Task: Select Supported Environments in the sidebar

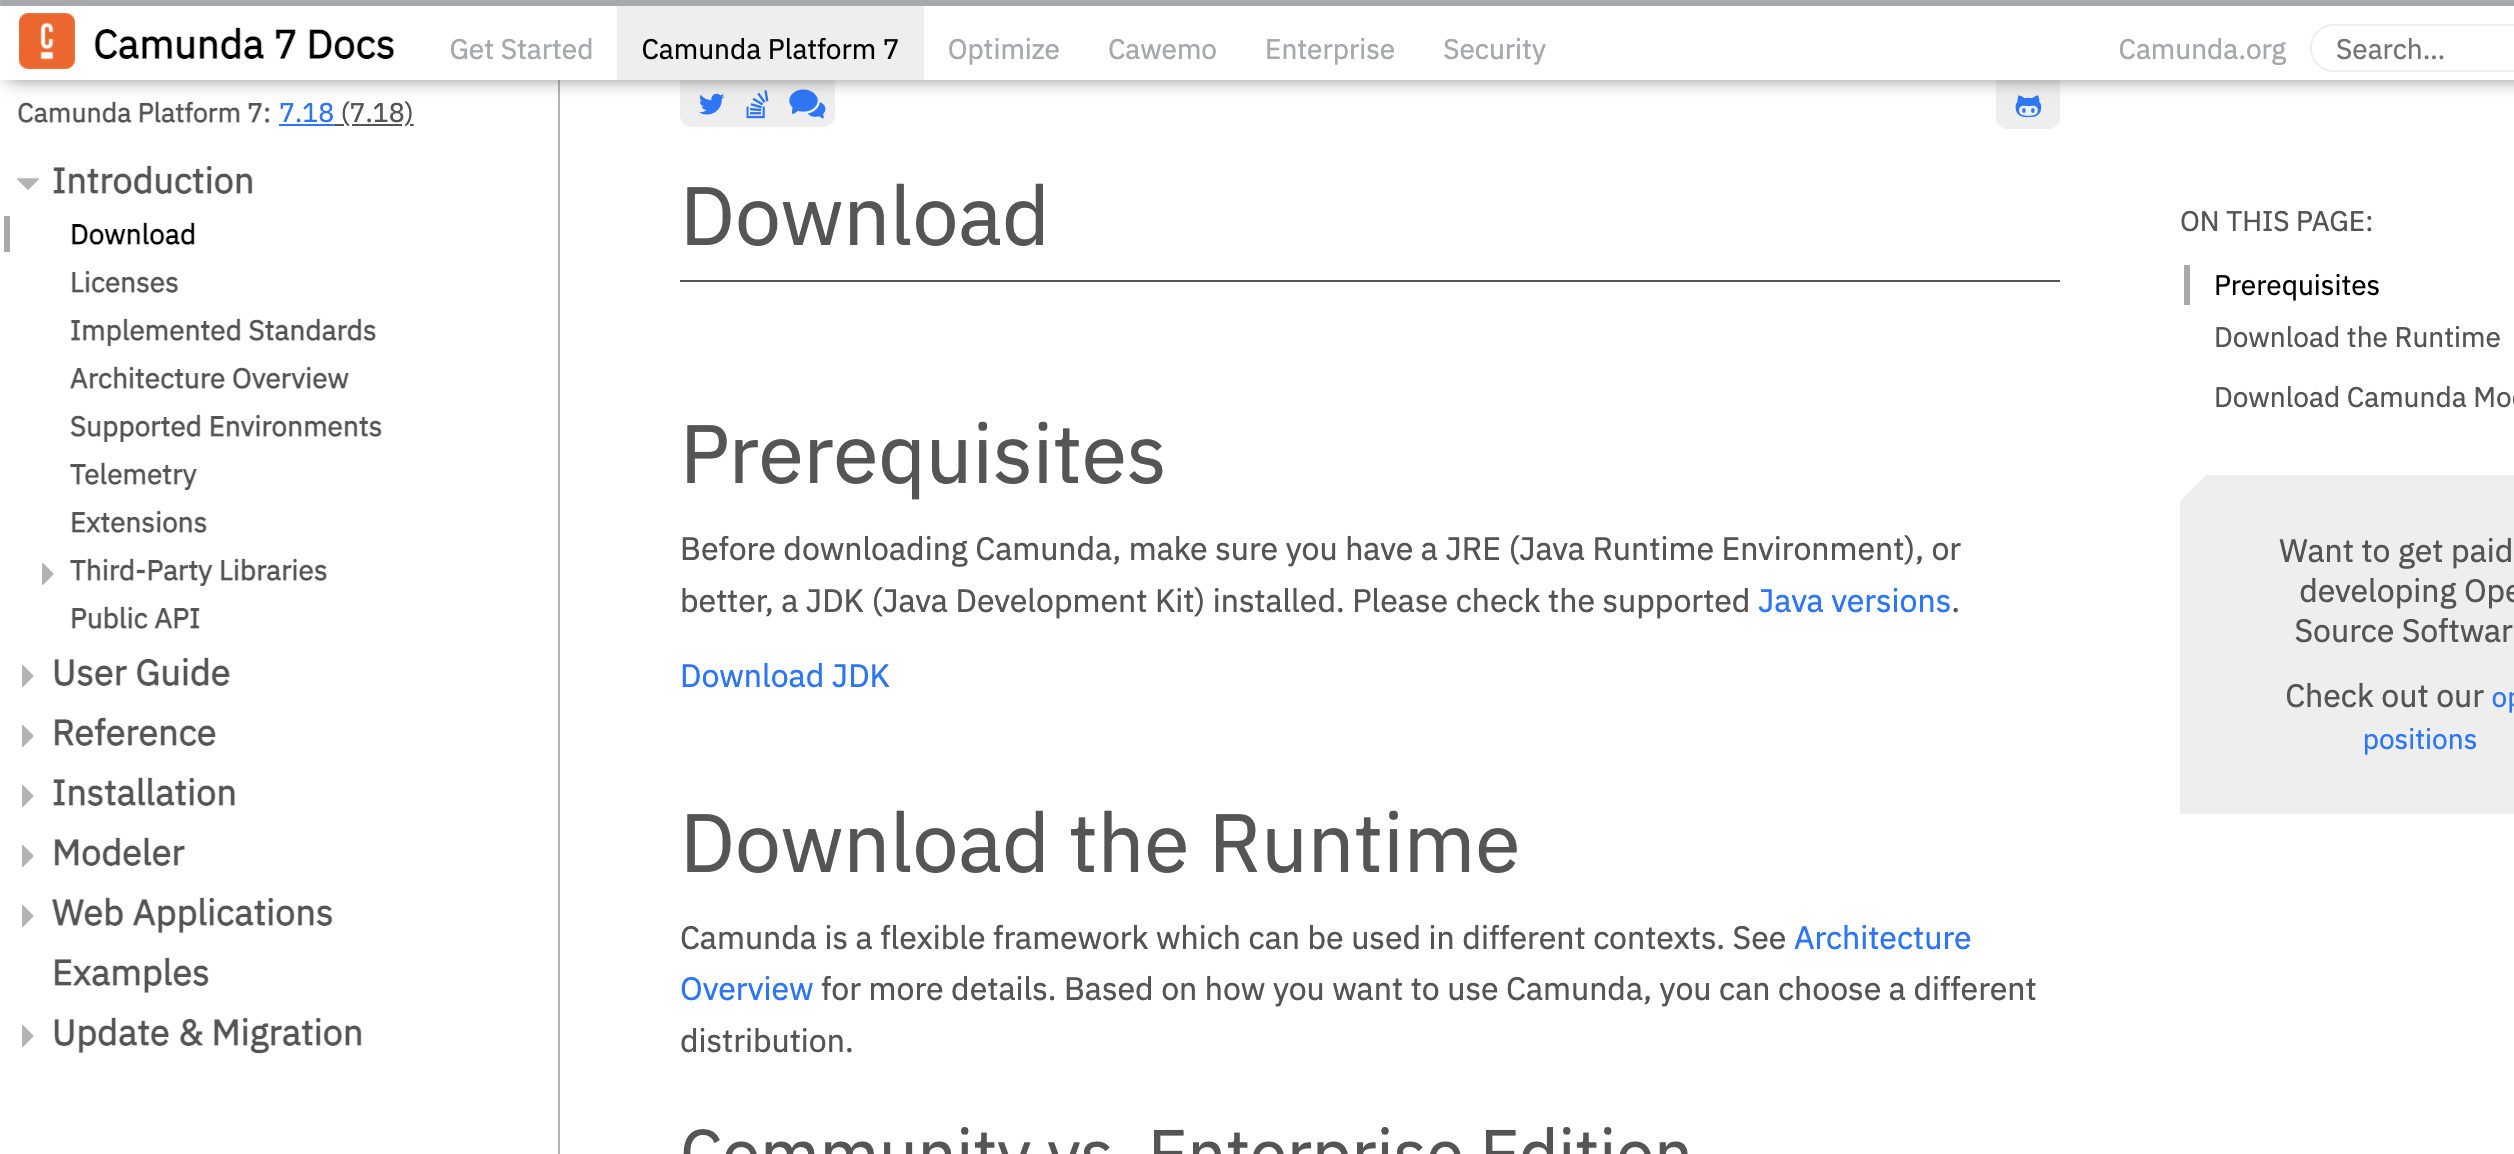Action: [x=226, y=427]
